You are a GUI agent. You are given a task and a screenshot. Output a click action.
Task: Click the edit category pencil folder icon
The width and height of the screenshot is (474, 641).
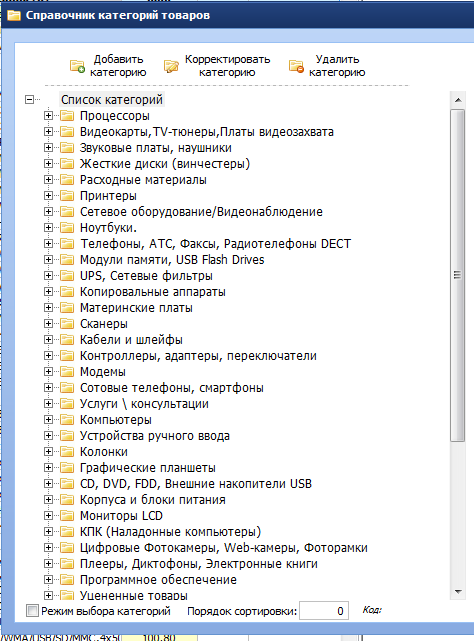click(171, 66)
